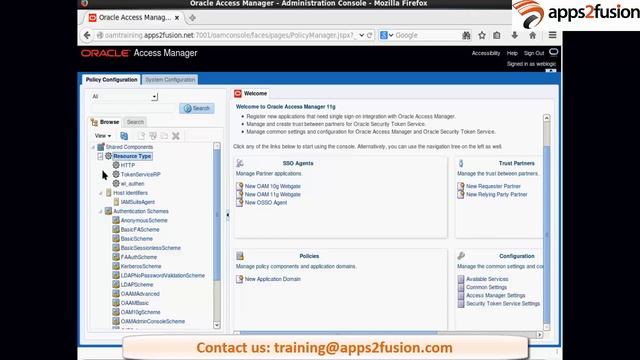Open the All search type dropdown
This screenshot has height=360, width=640.
[154, 97]
